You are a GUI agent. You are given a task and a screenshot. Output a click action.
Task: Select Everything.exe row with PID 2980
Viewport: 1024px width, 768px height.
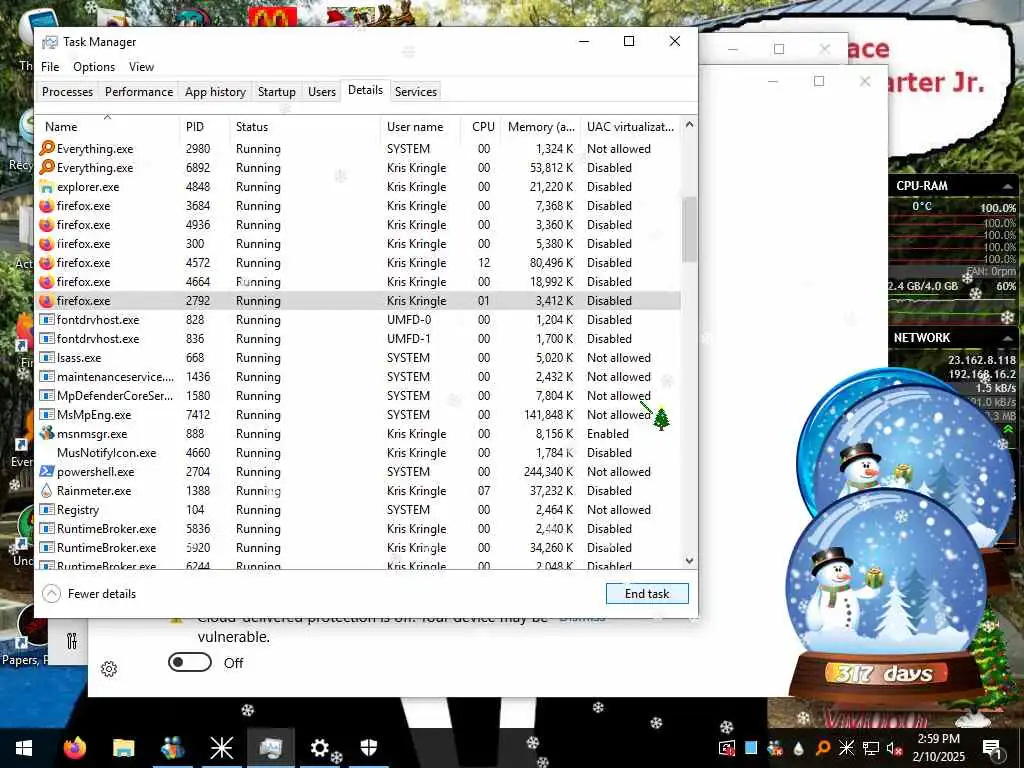[358, 149]
